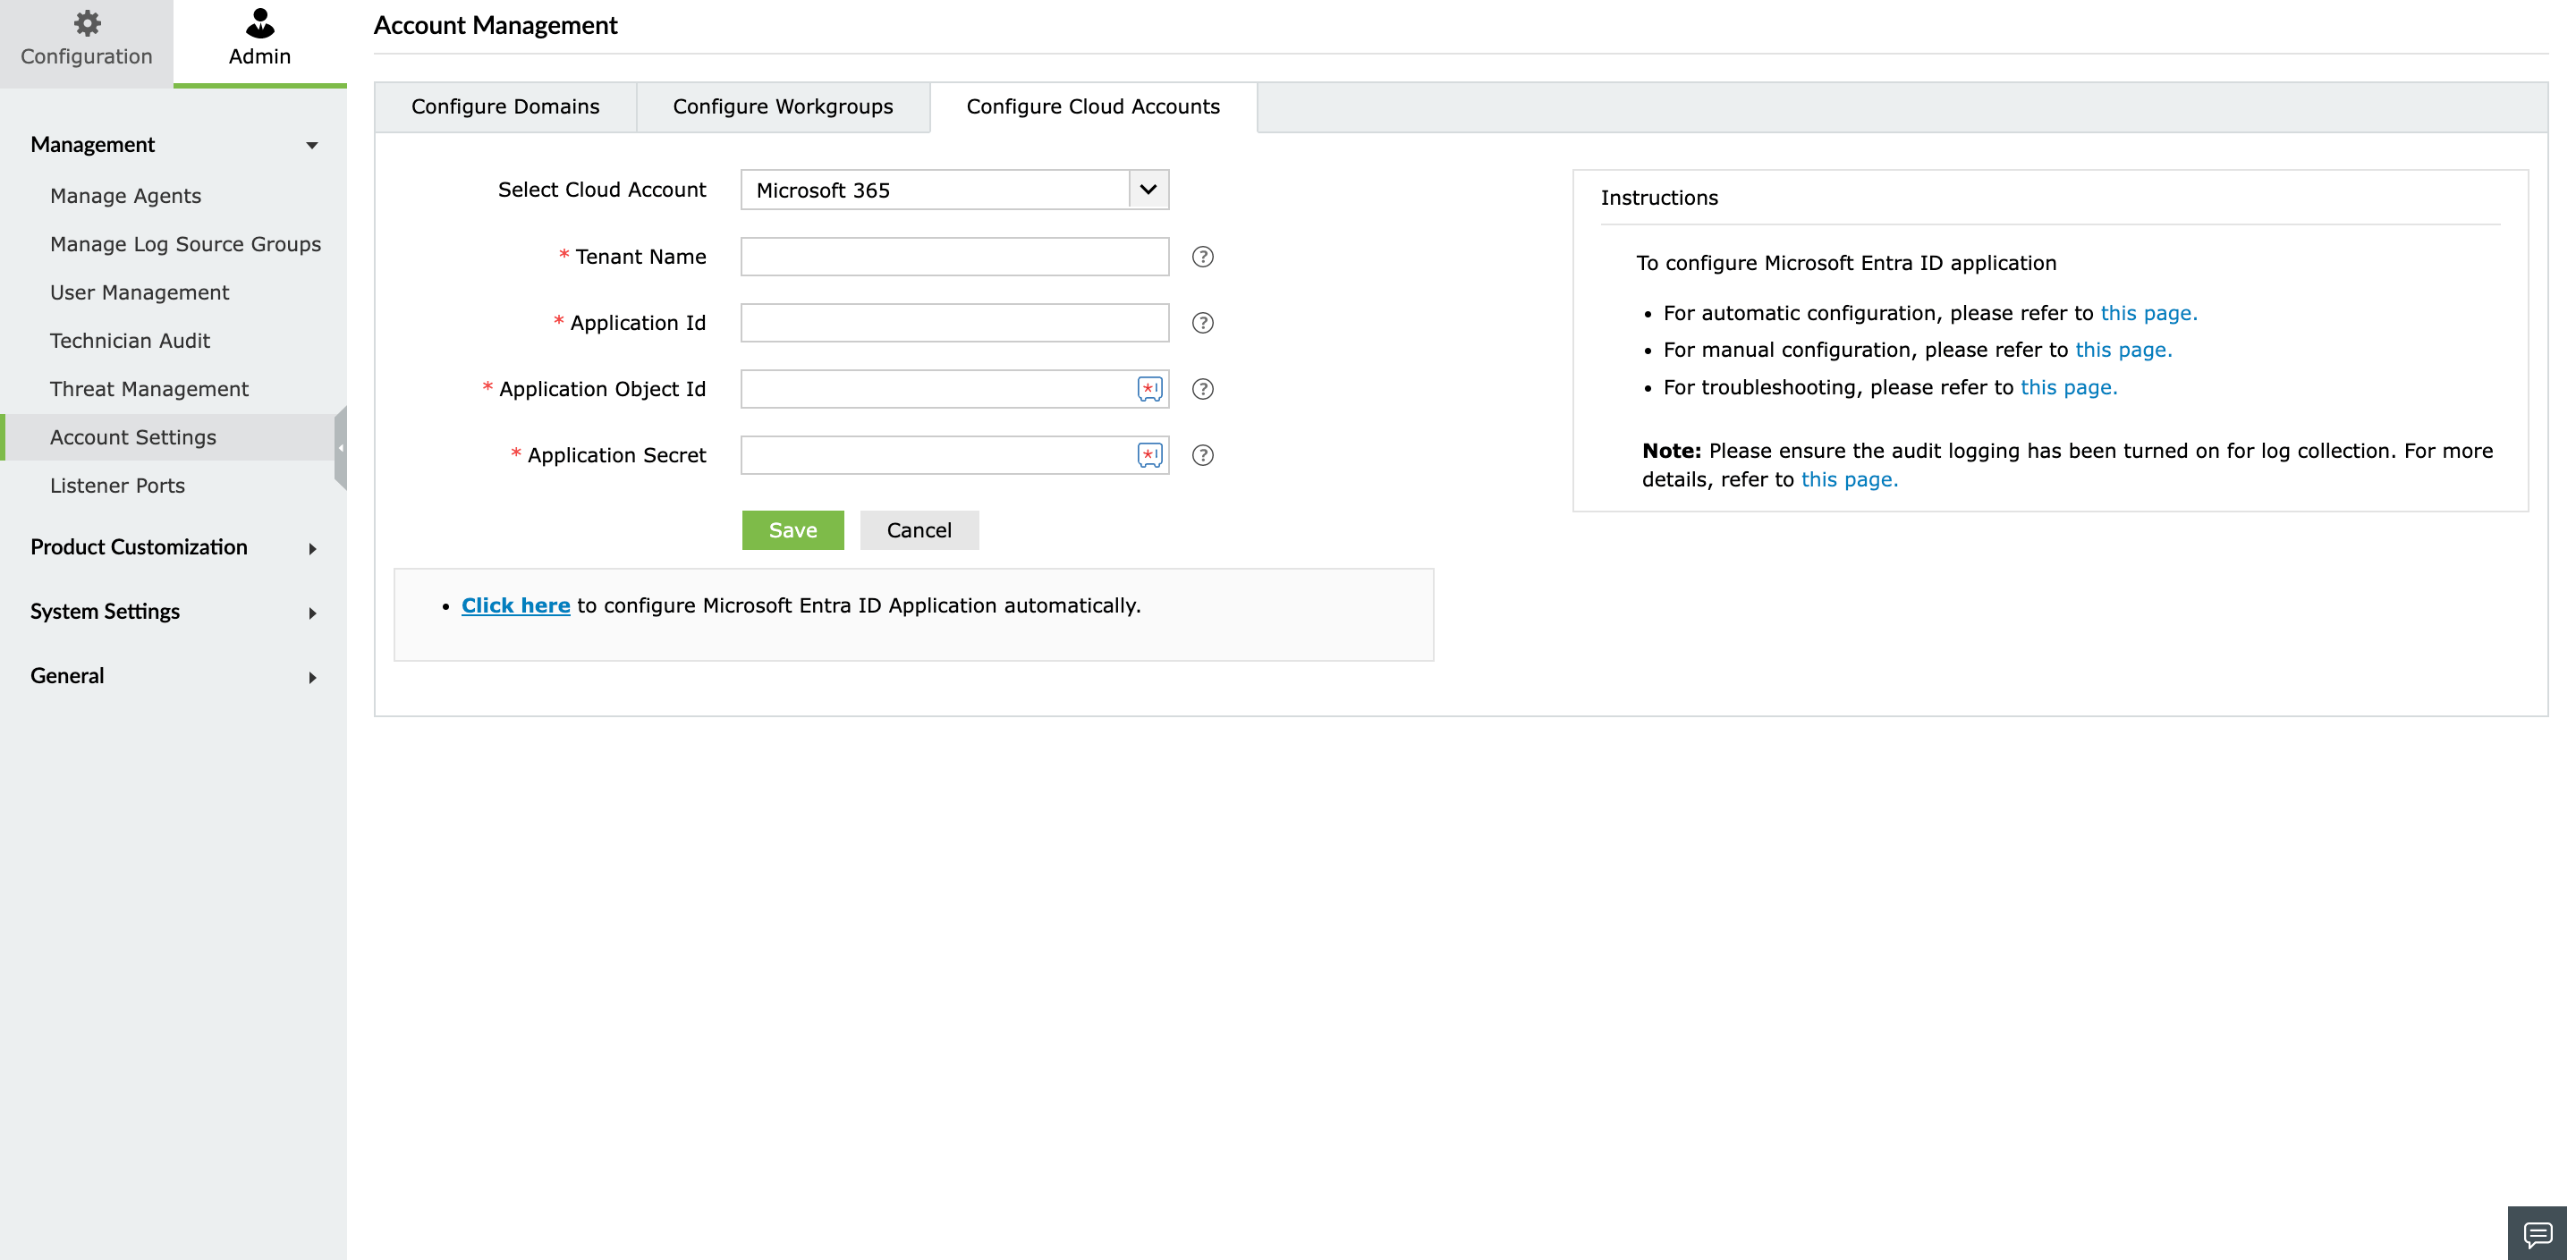The width and height of the screenshot is (2576, 1260).
Task: Switch to Configure Workgroups tab
Action: [782, 107]
